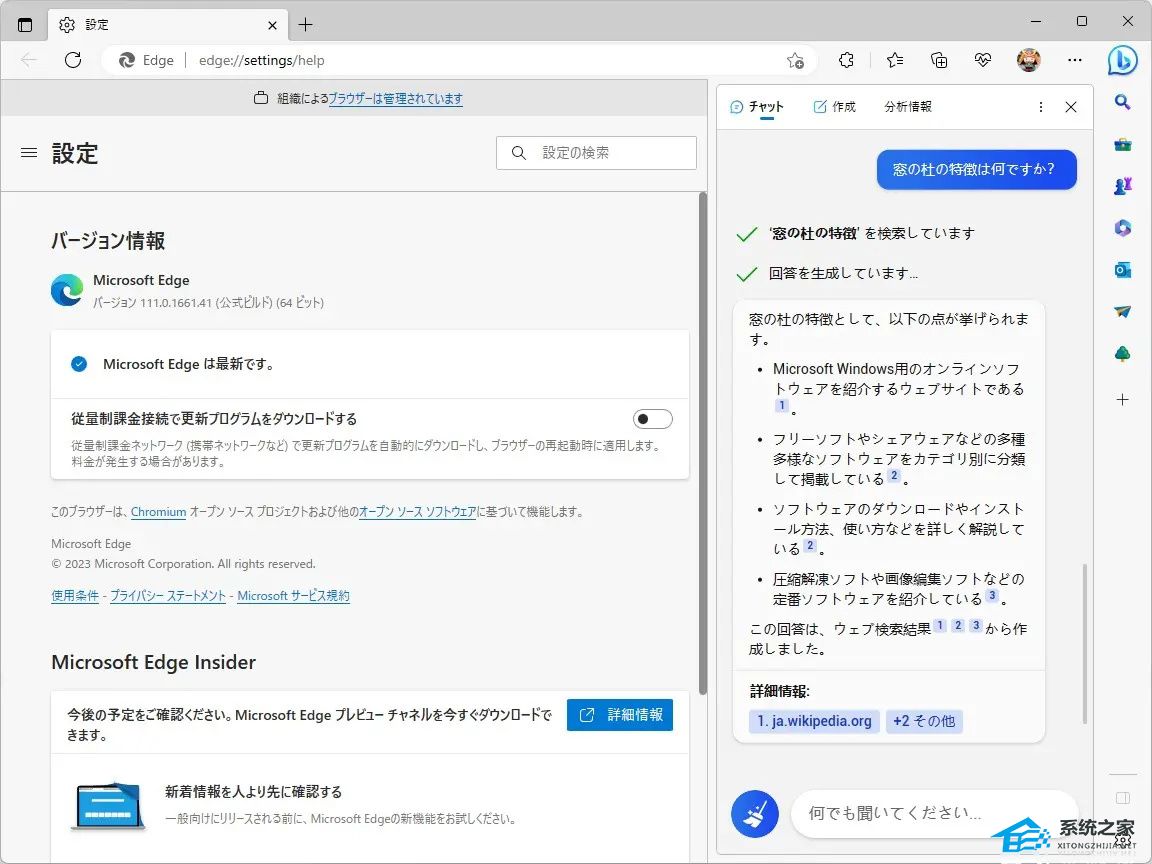Image resolution: width=1152 pixels, height=864 pixels.
Task: Refresh the page with the reload icon
Action: pyautogui.click(x=73, y=60)
